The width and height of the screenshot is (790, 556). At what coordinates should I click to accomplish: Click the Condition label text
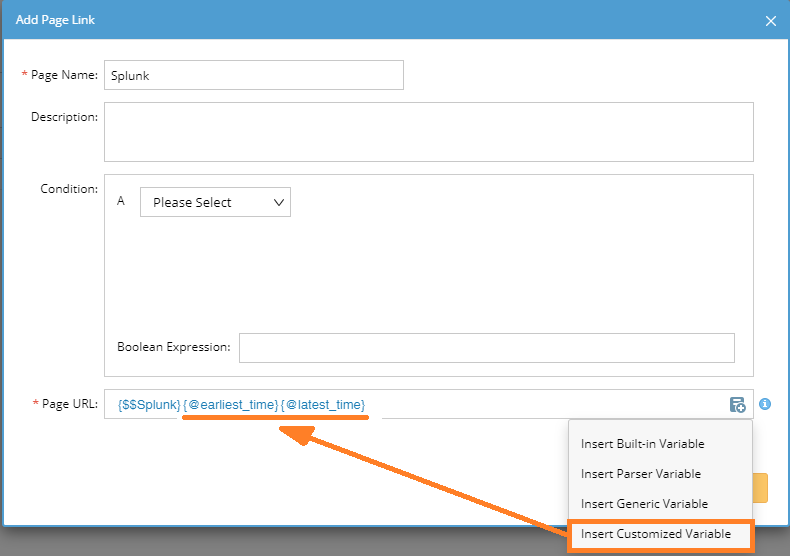[69, 189]
